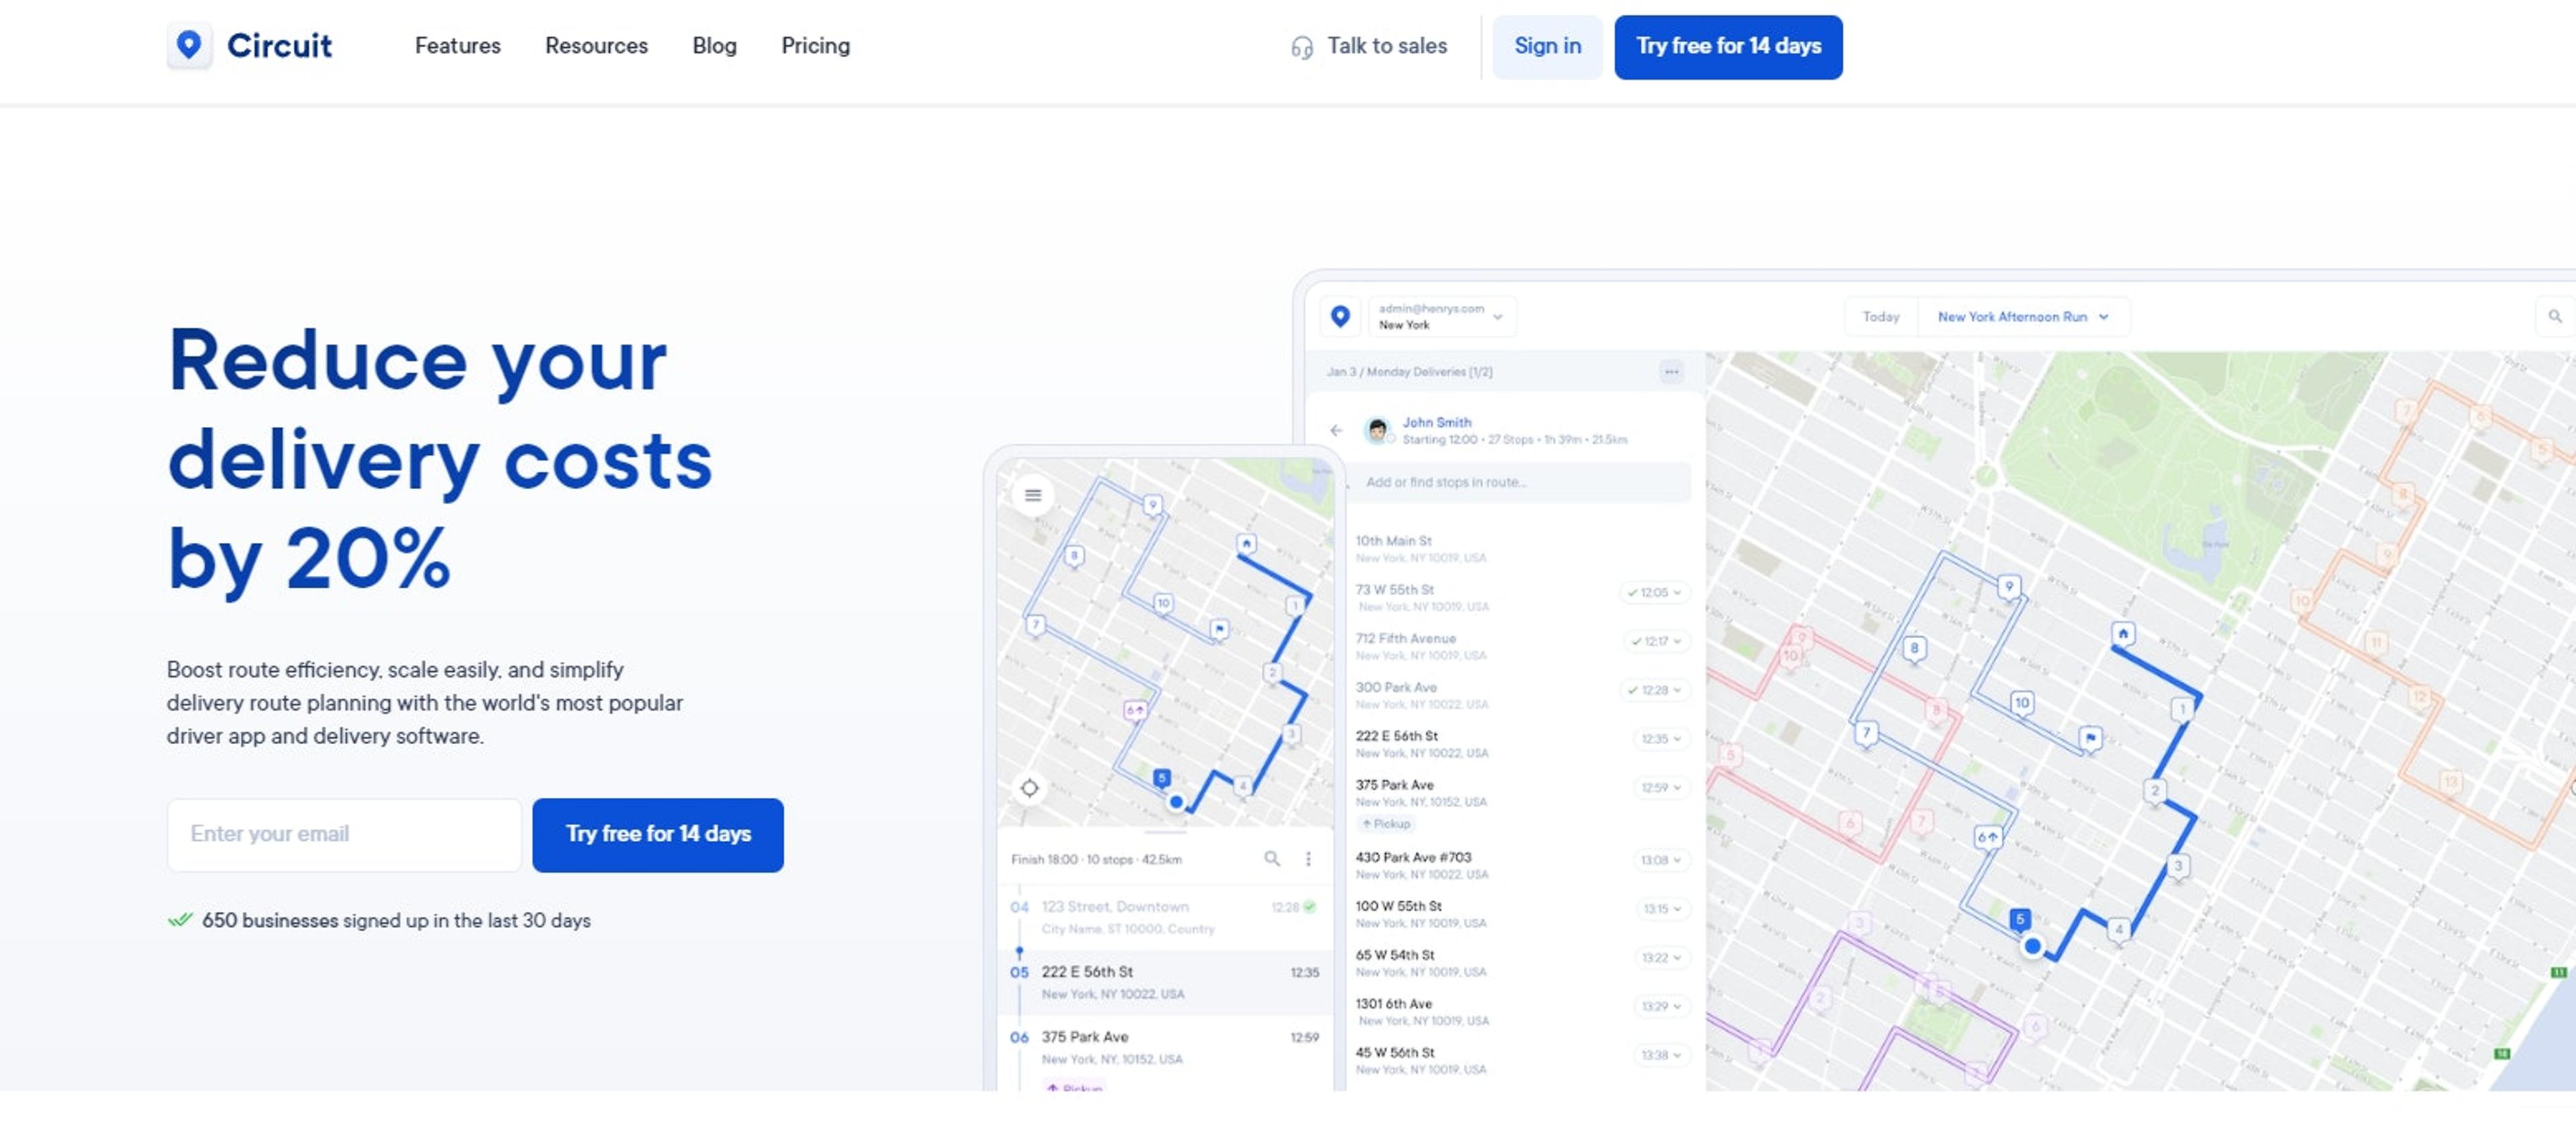Click the Circuit map pin logo

tap(189, 45)
